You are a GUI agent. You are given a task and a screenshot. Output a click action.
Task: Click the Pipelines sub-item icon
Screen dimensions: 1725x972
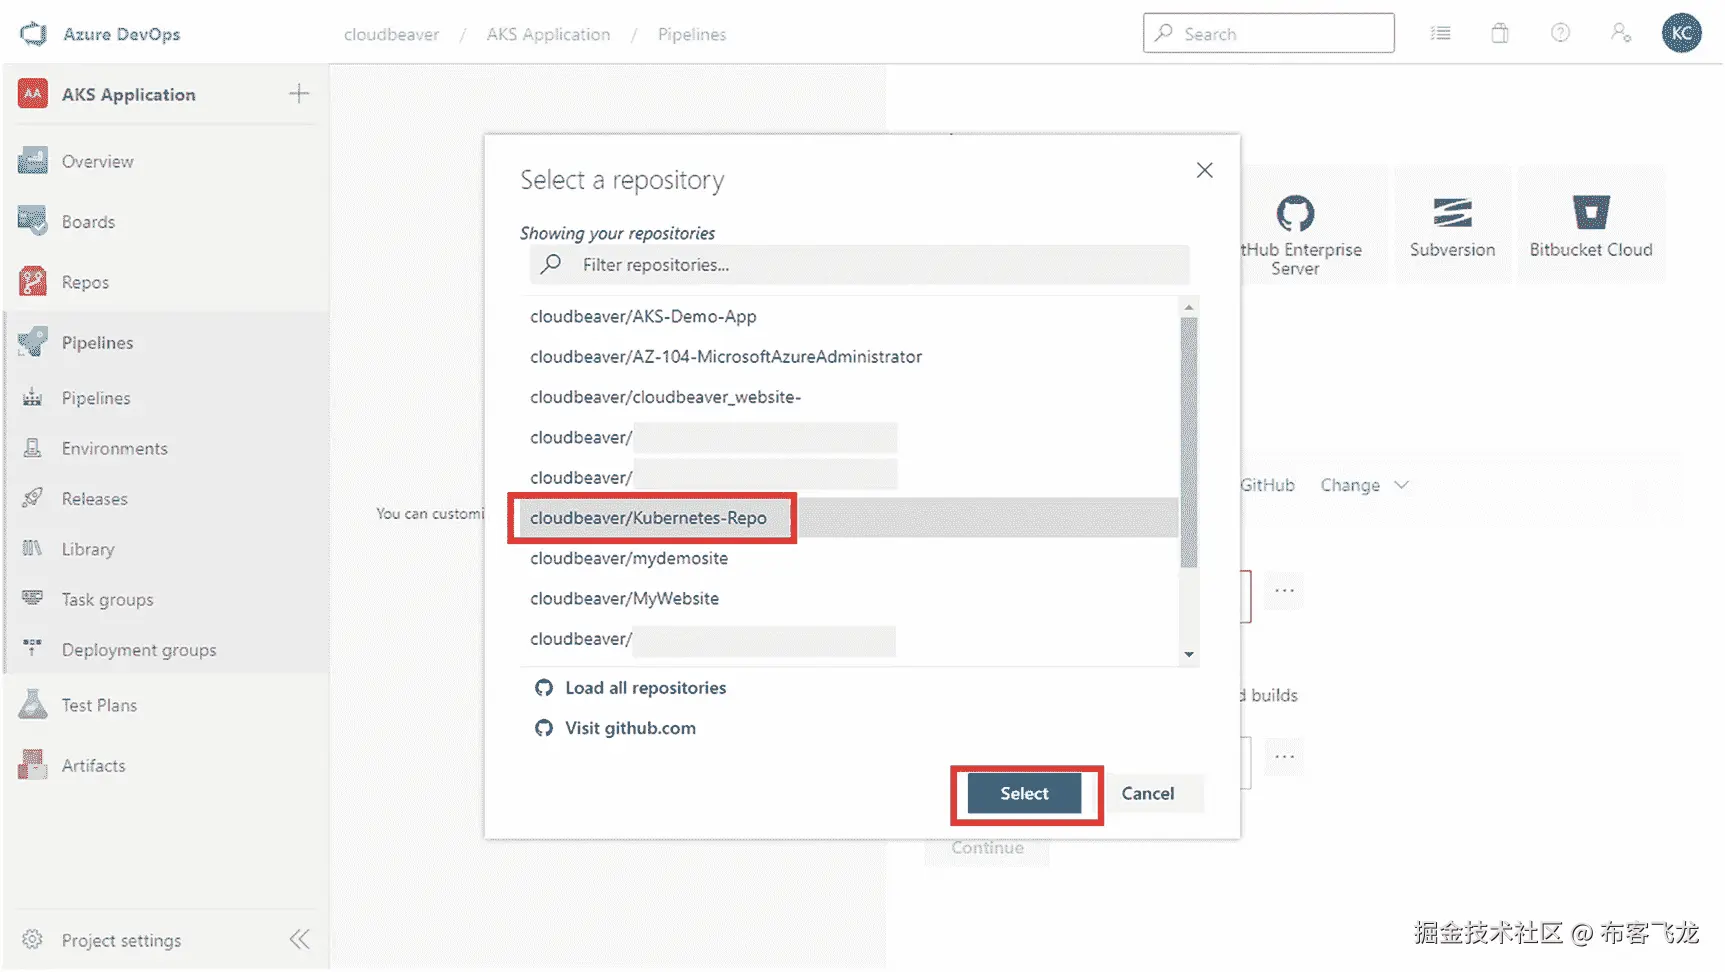click(x=33, y=398)
